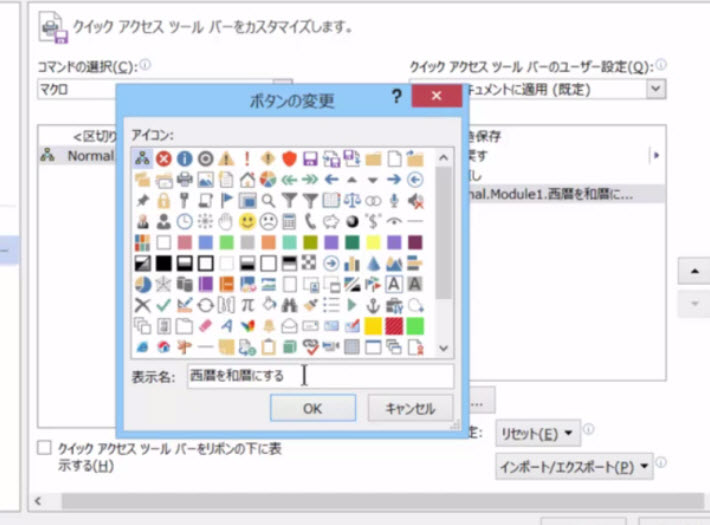Viewport: 710px width, 525px height.
Task: Pick the solid yellow color swatch icon
Action: 373,326
